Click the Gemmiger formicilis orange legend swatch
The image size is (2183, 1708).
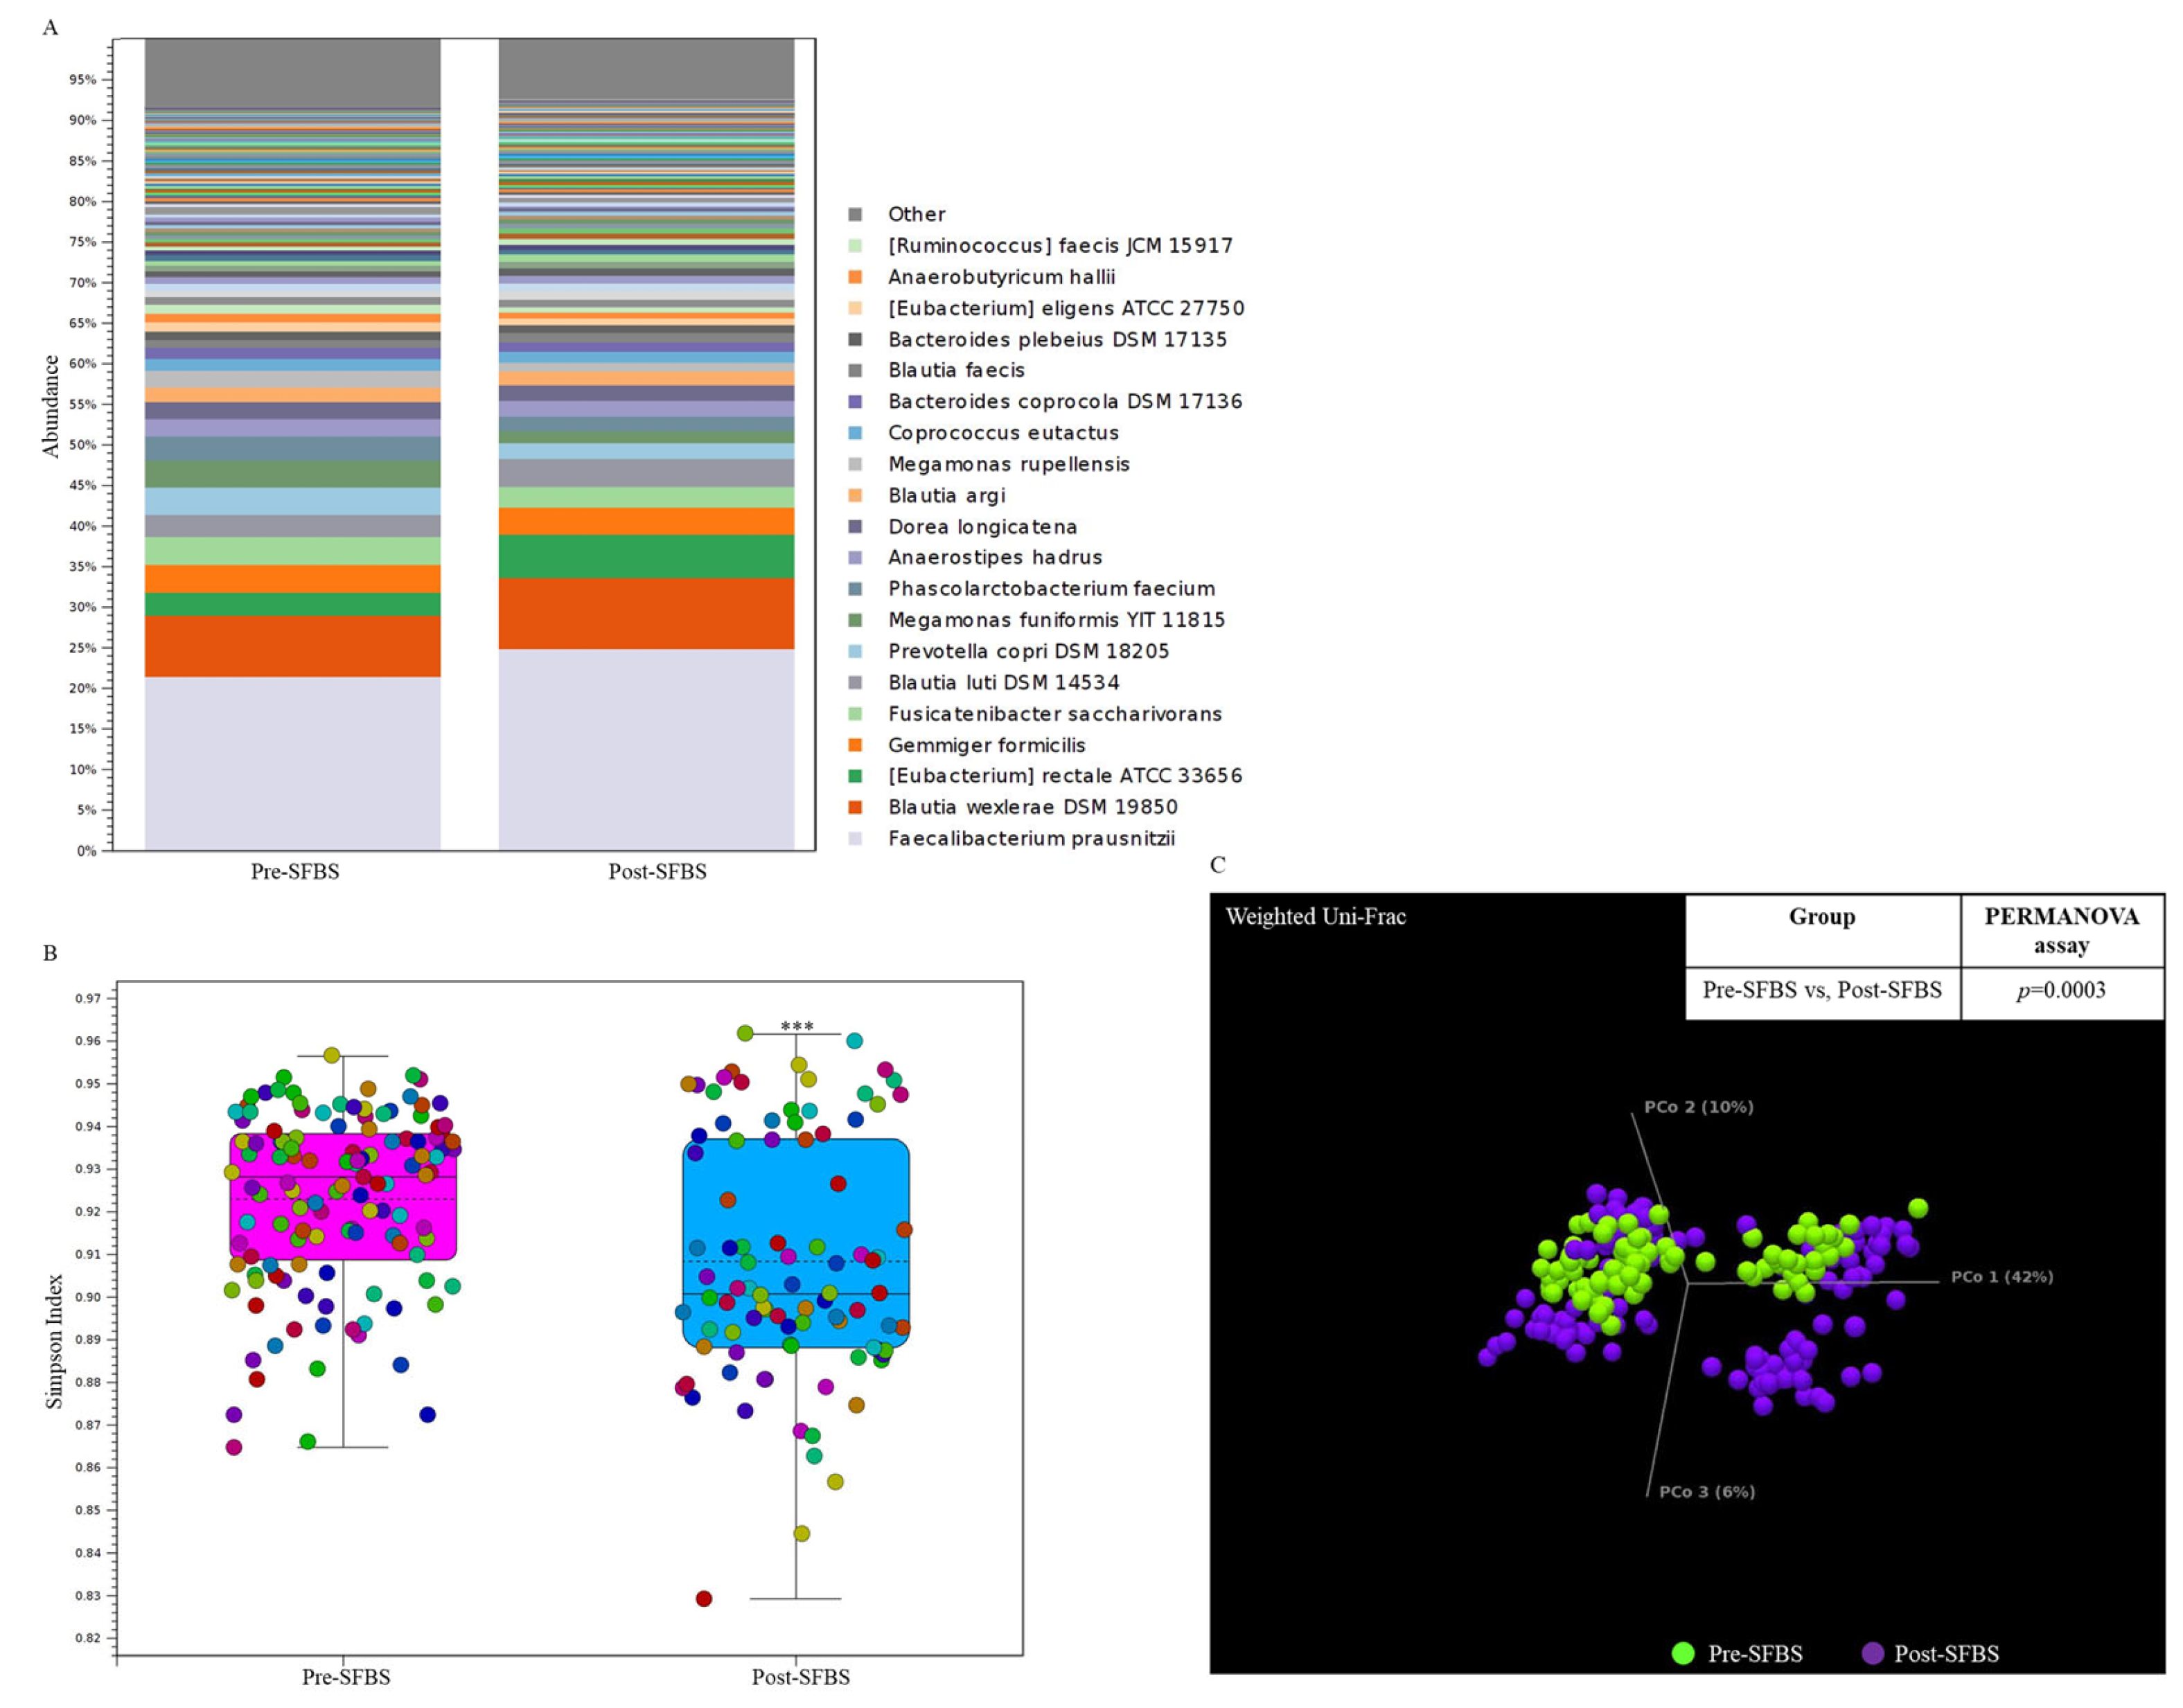point(855,745)
